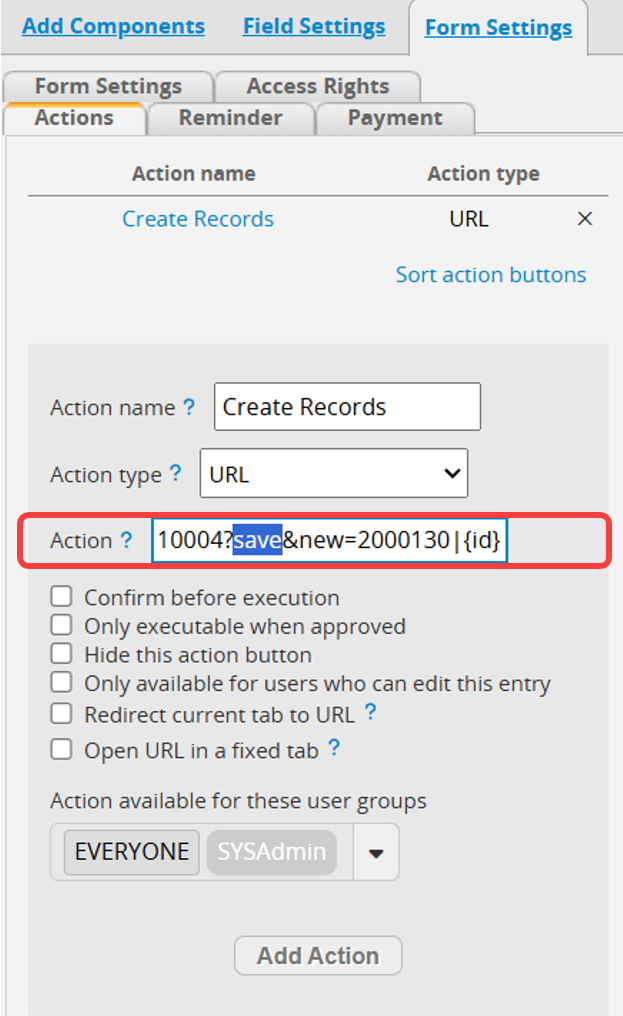Check Open URL in a fixed tab
The image size is (623, 1016).
[x=62, y=750]
